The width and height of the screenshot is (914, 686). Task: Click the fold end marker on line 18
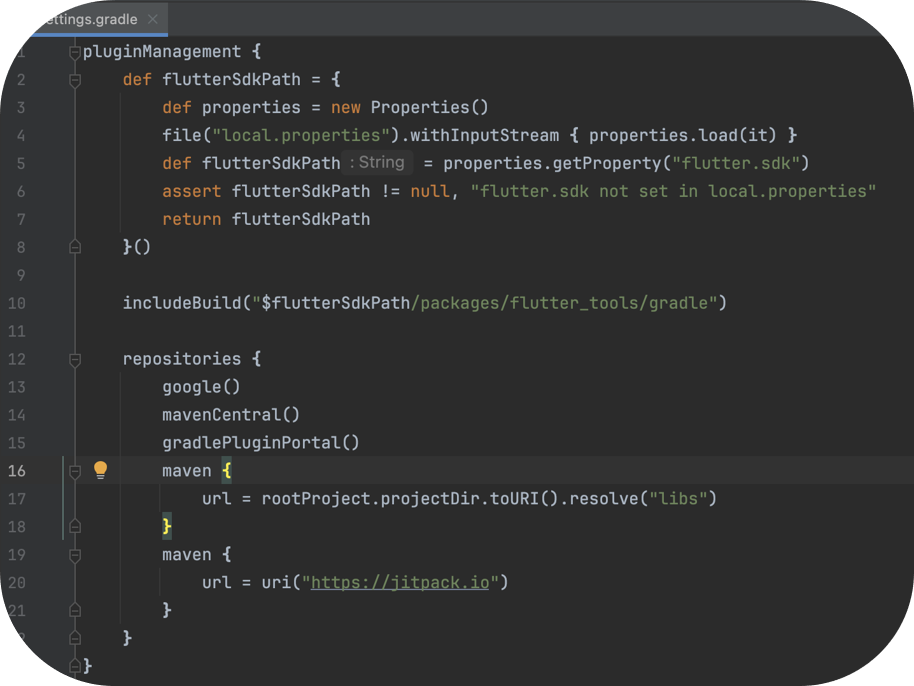point(74,526)
